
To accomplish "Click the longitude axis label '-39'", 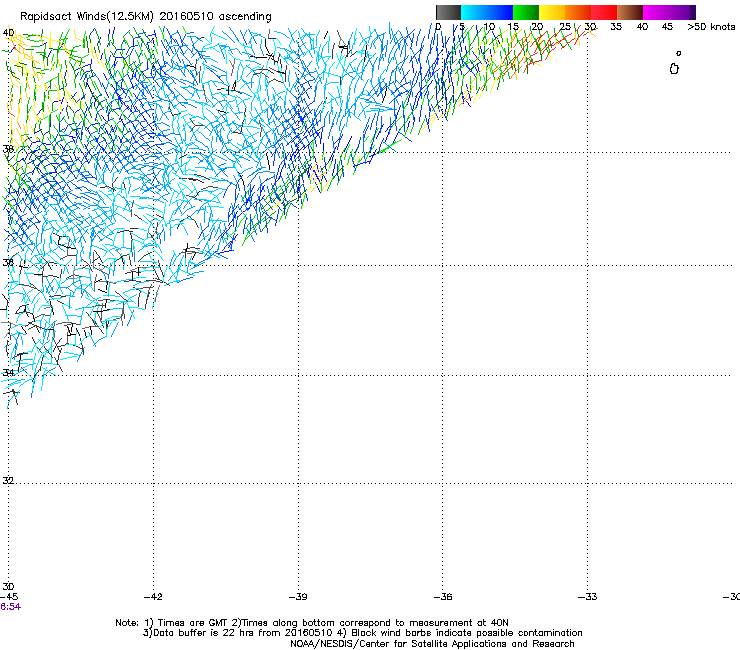I will click(298, 597).
